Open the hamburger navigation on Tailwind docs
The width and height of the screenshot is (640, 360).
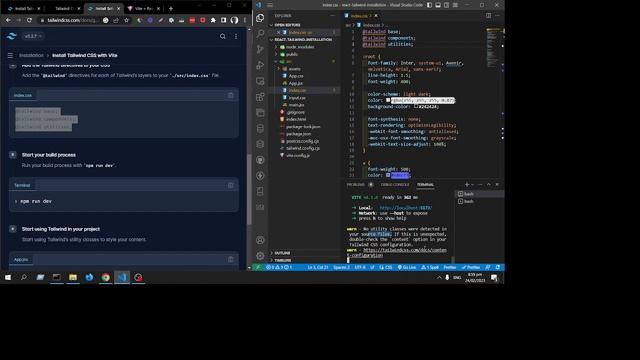click(11, 56)
